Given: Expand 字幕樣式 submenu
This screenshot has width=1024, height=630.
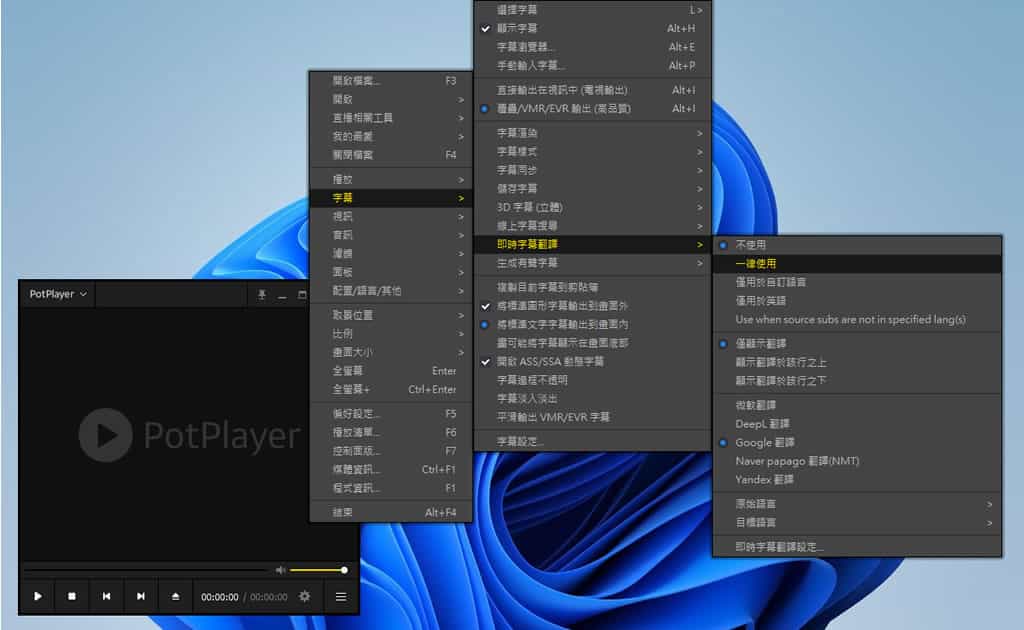Looking at the screenshot, I should tap(592, 151).
